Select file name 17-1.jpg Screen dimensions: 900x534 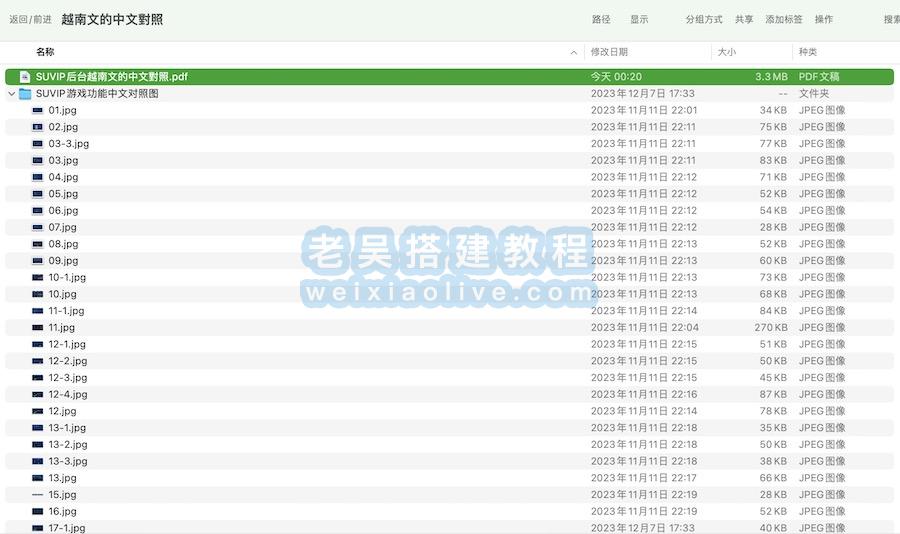(x=67, y=528)
